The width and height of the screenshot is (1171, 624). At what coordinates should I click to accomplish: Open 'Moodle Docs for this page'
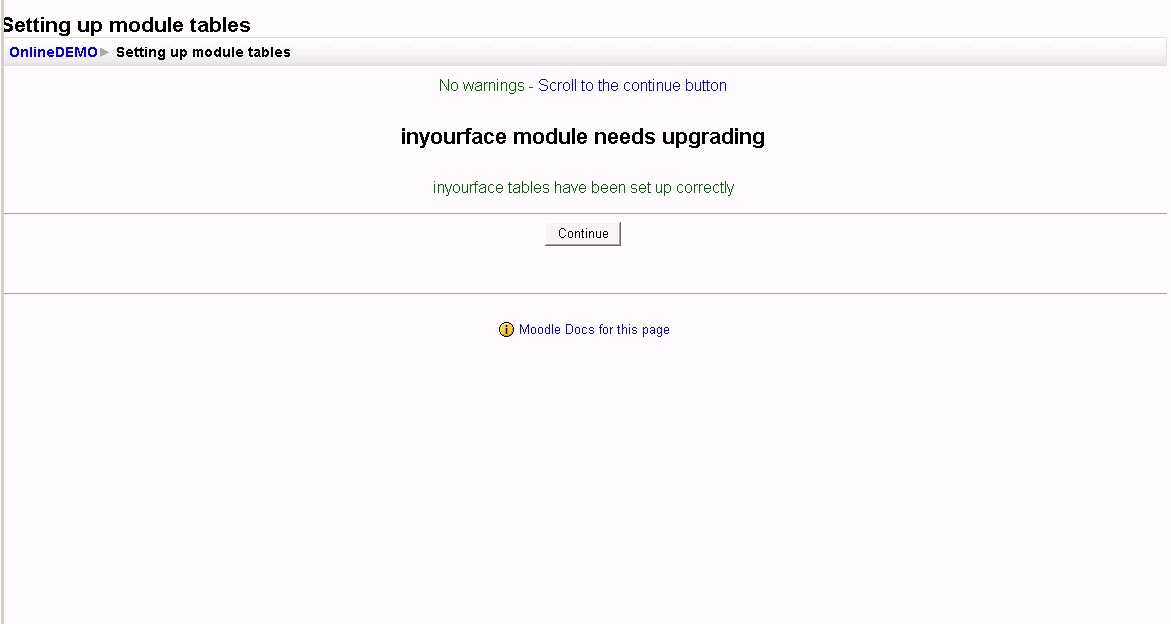[591, 329]
